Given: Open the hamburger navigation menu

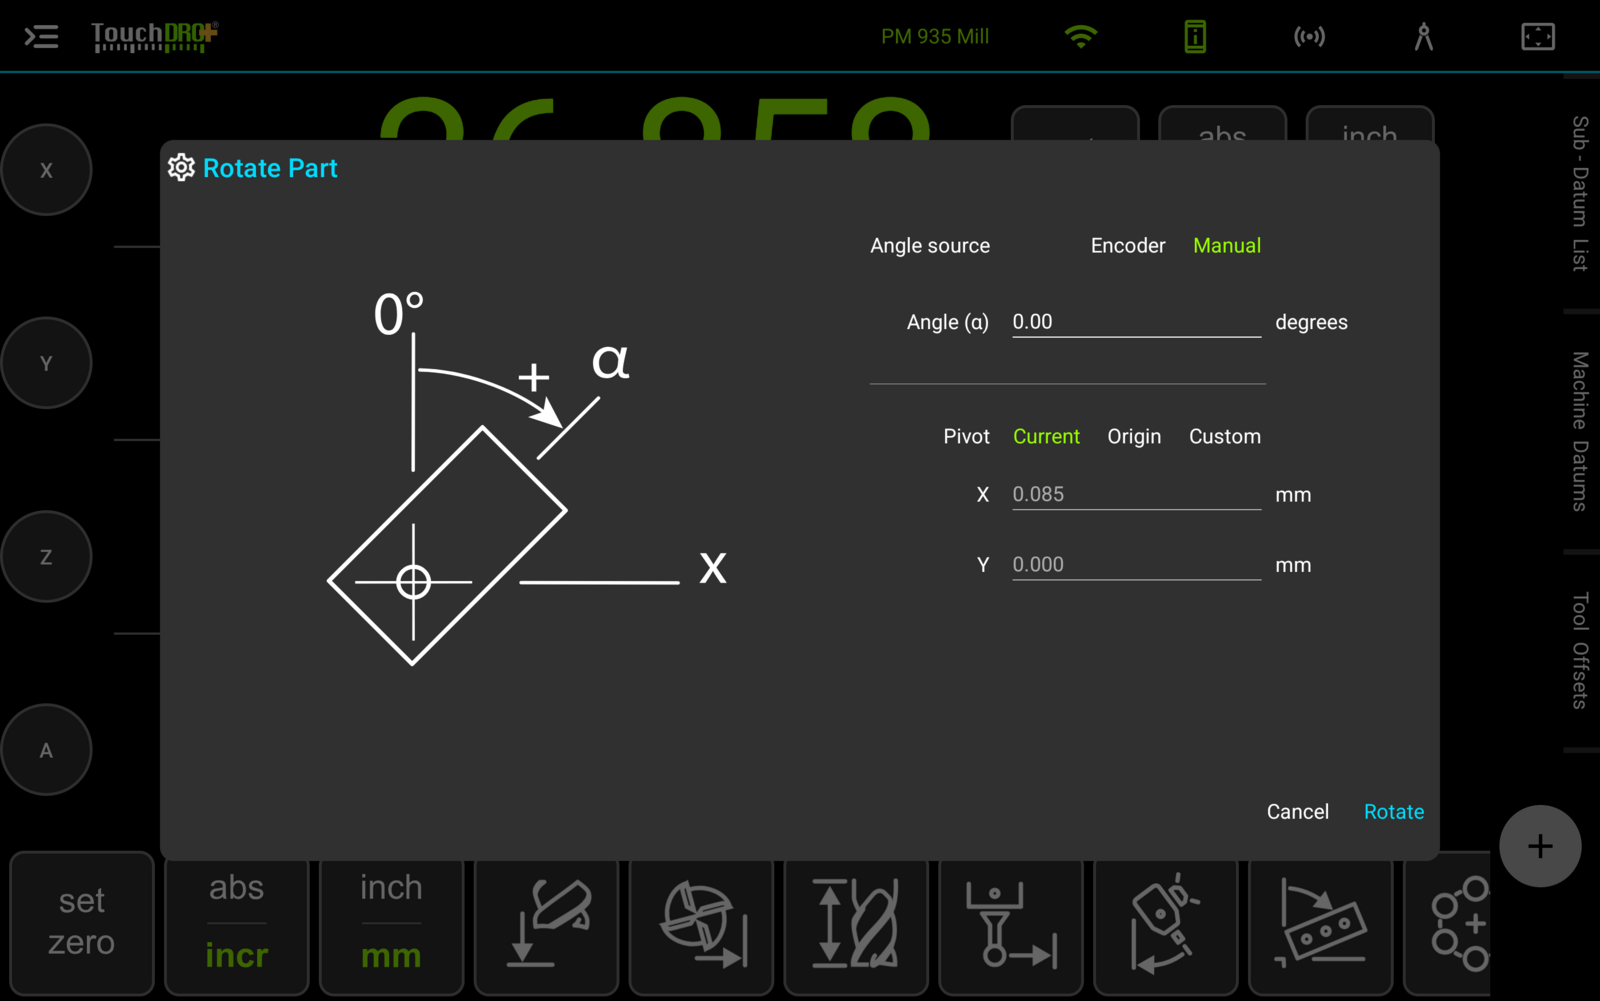Looking at the screenshot, I should click(x=41, y=37).
